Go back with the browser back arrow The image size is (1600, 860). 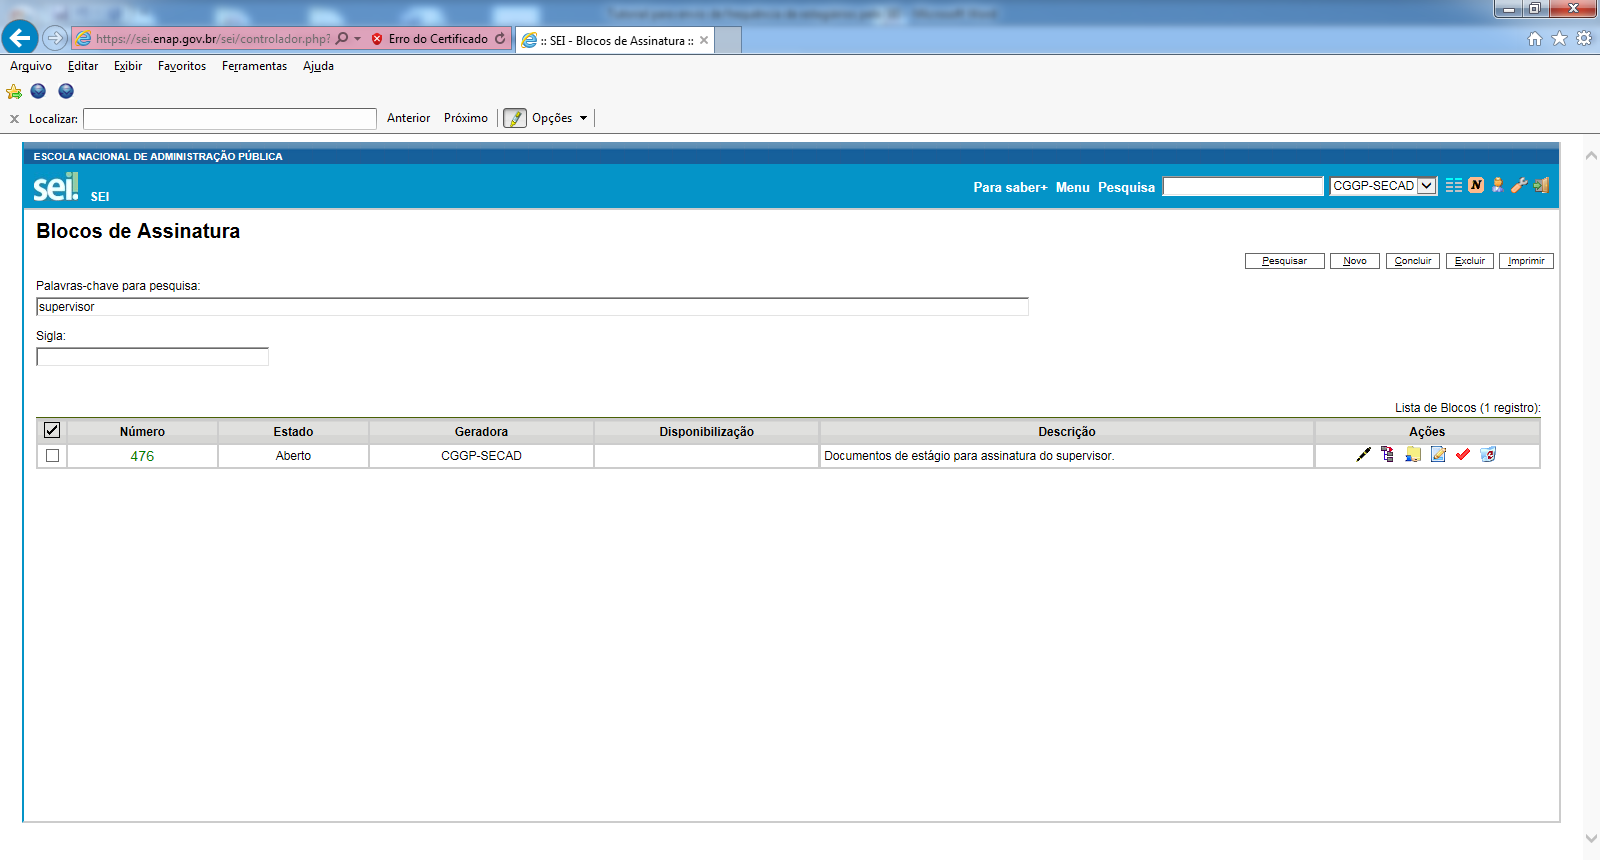click(x=20, y=38)
